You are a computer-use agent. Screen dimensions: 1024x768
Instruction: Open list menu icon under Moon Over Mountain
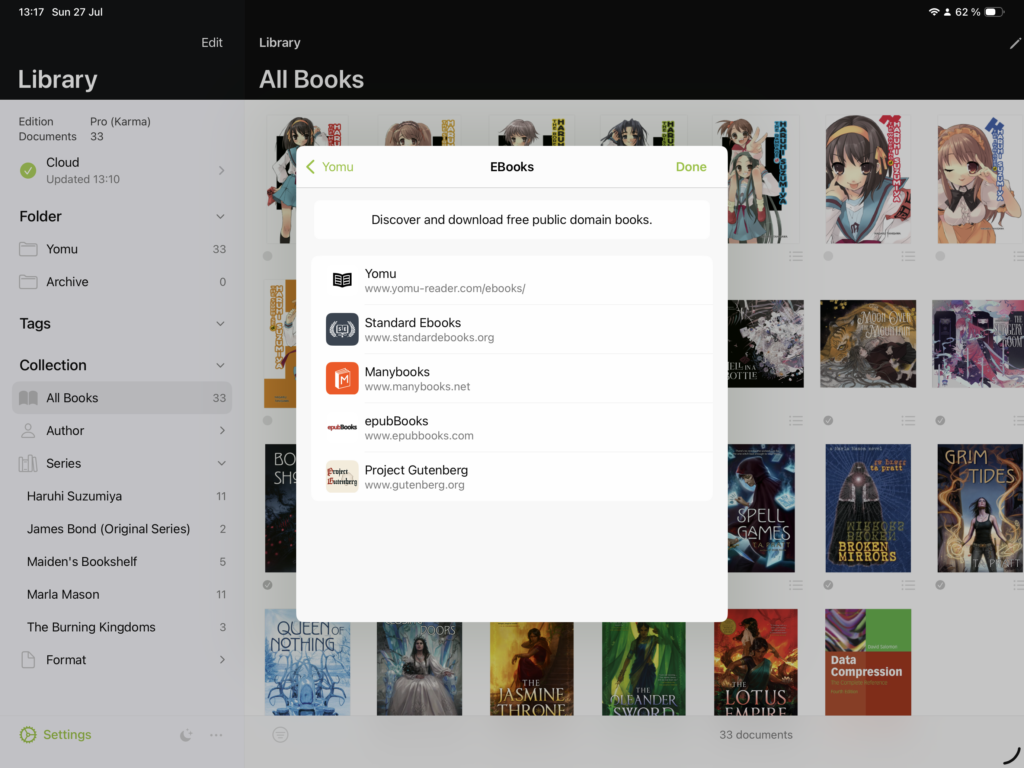908,421
